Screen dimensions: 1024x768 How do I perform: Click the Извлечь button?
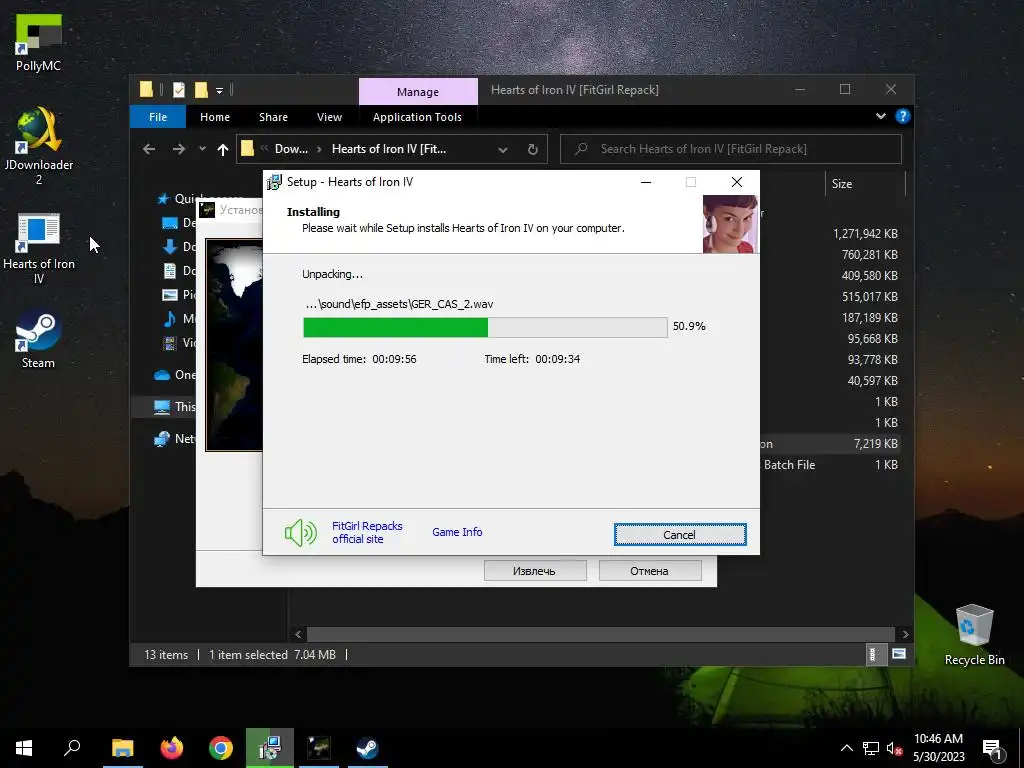pyautogui.click(x=535, y=571)
